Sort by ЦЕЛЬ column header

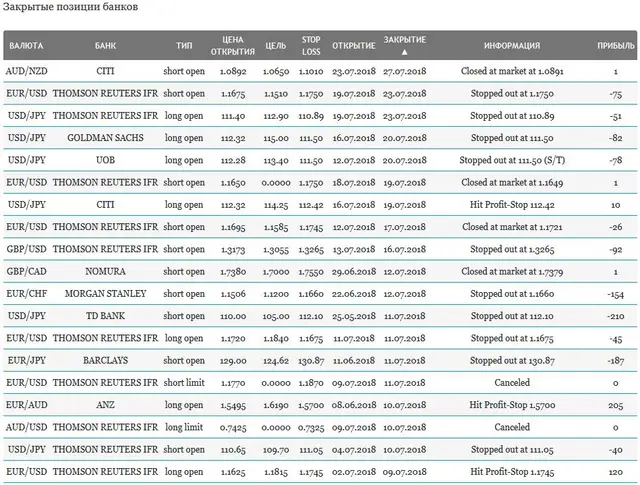[276, 46]
